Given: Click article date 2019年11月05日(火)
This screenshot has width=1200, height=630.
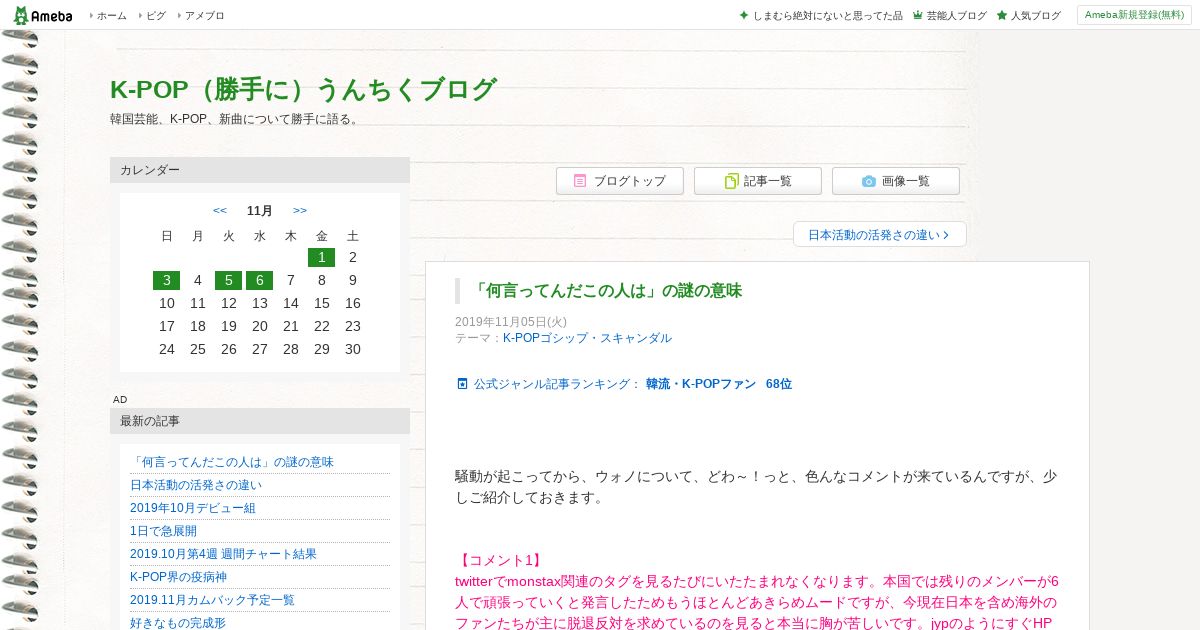Looking at the screenshot, I should point(511,322).
